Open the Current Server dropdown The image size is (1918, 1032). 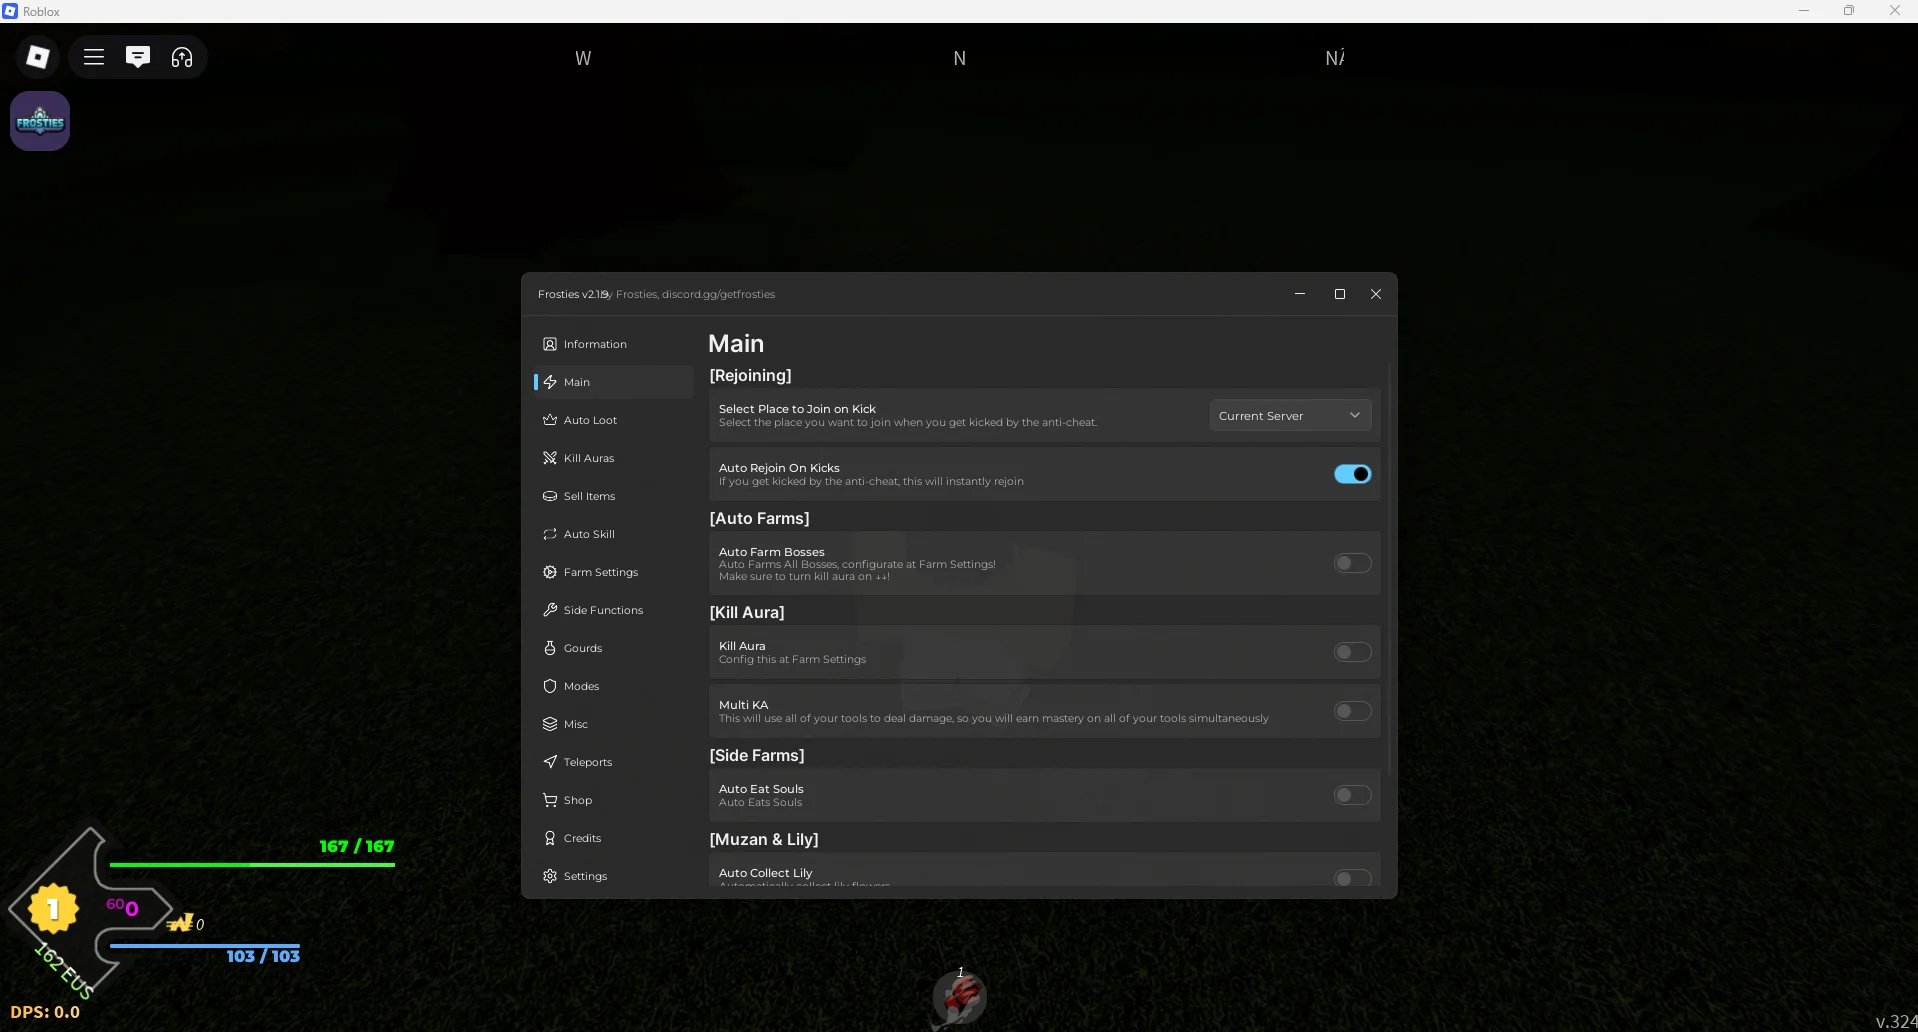(1290, 415)
